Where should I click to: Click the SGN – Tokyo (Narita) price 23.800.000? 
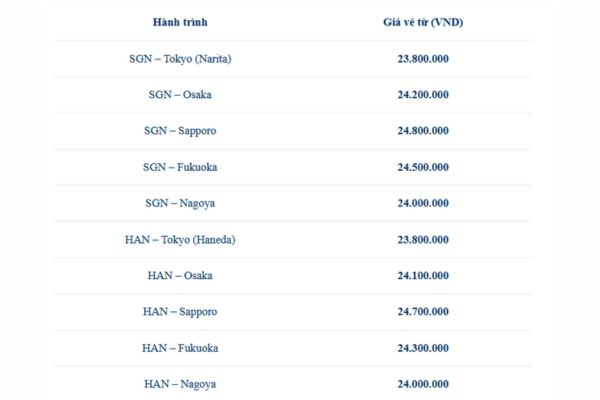422,59
